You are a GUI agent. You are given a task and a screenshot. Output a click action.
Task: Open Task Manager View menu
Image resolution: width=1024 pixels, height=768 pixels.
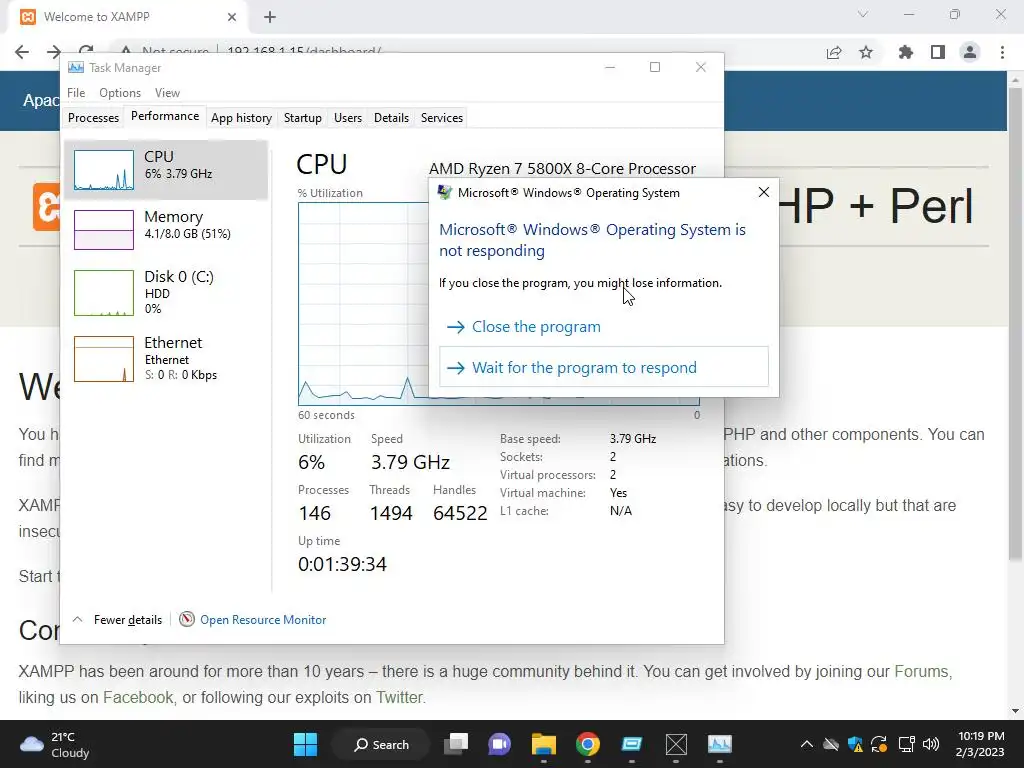[x=167, y=93]
